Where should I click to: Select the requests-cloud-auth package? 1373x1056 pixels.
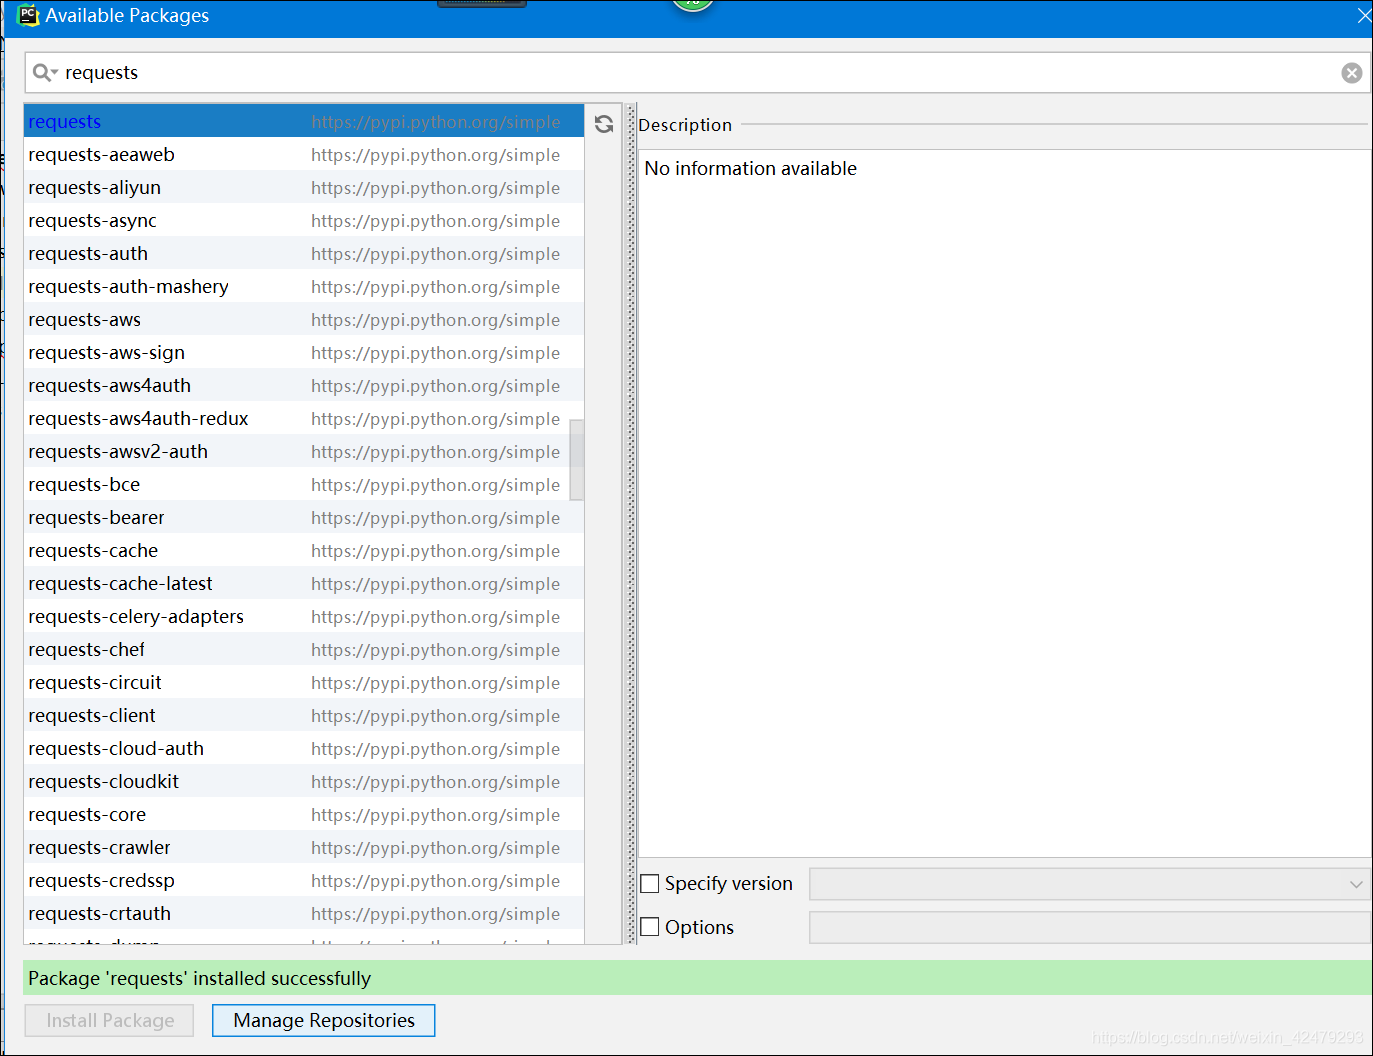coord(304,749)
